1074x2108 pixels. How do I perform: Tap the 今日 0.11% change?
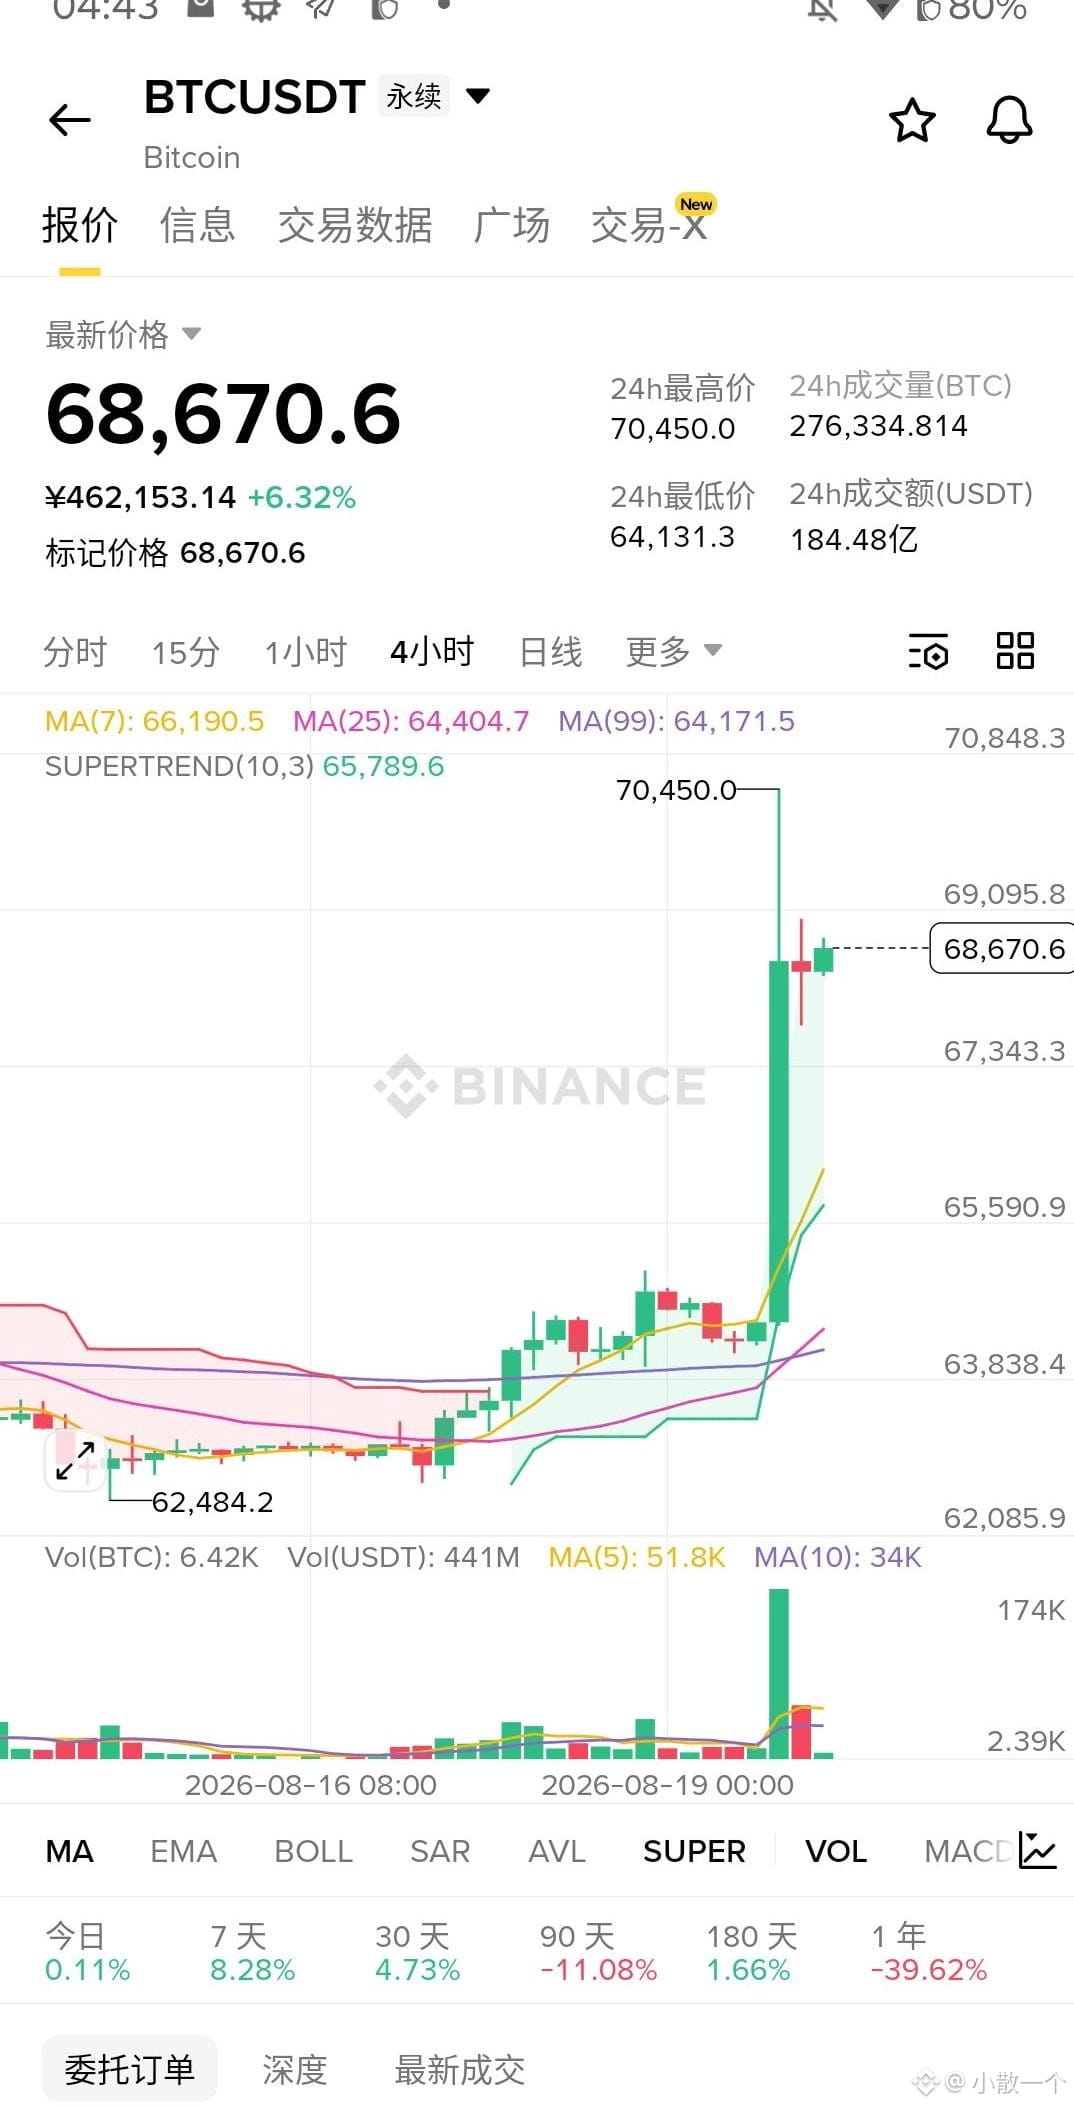point(88,1952)
